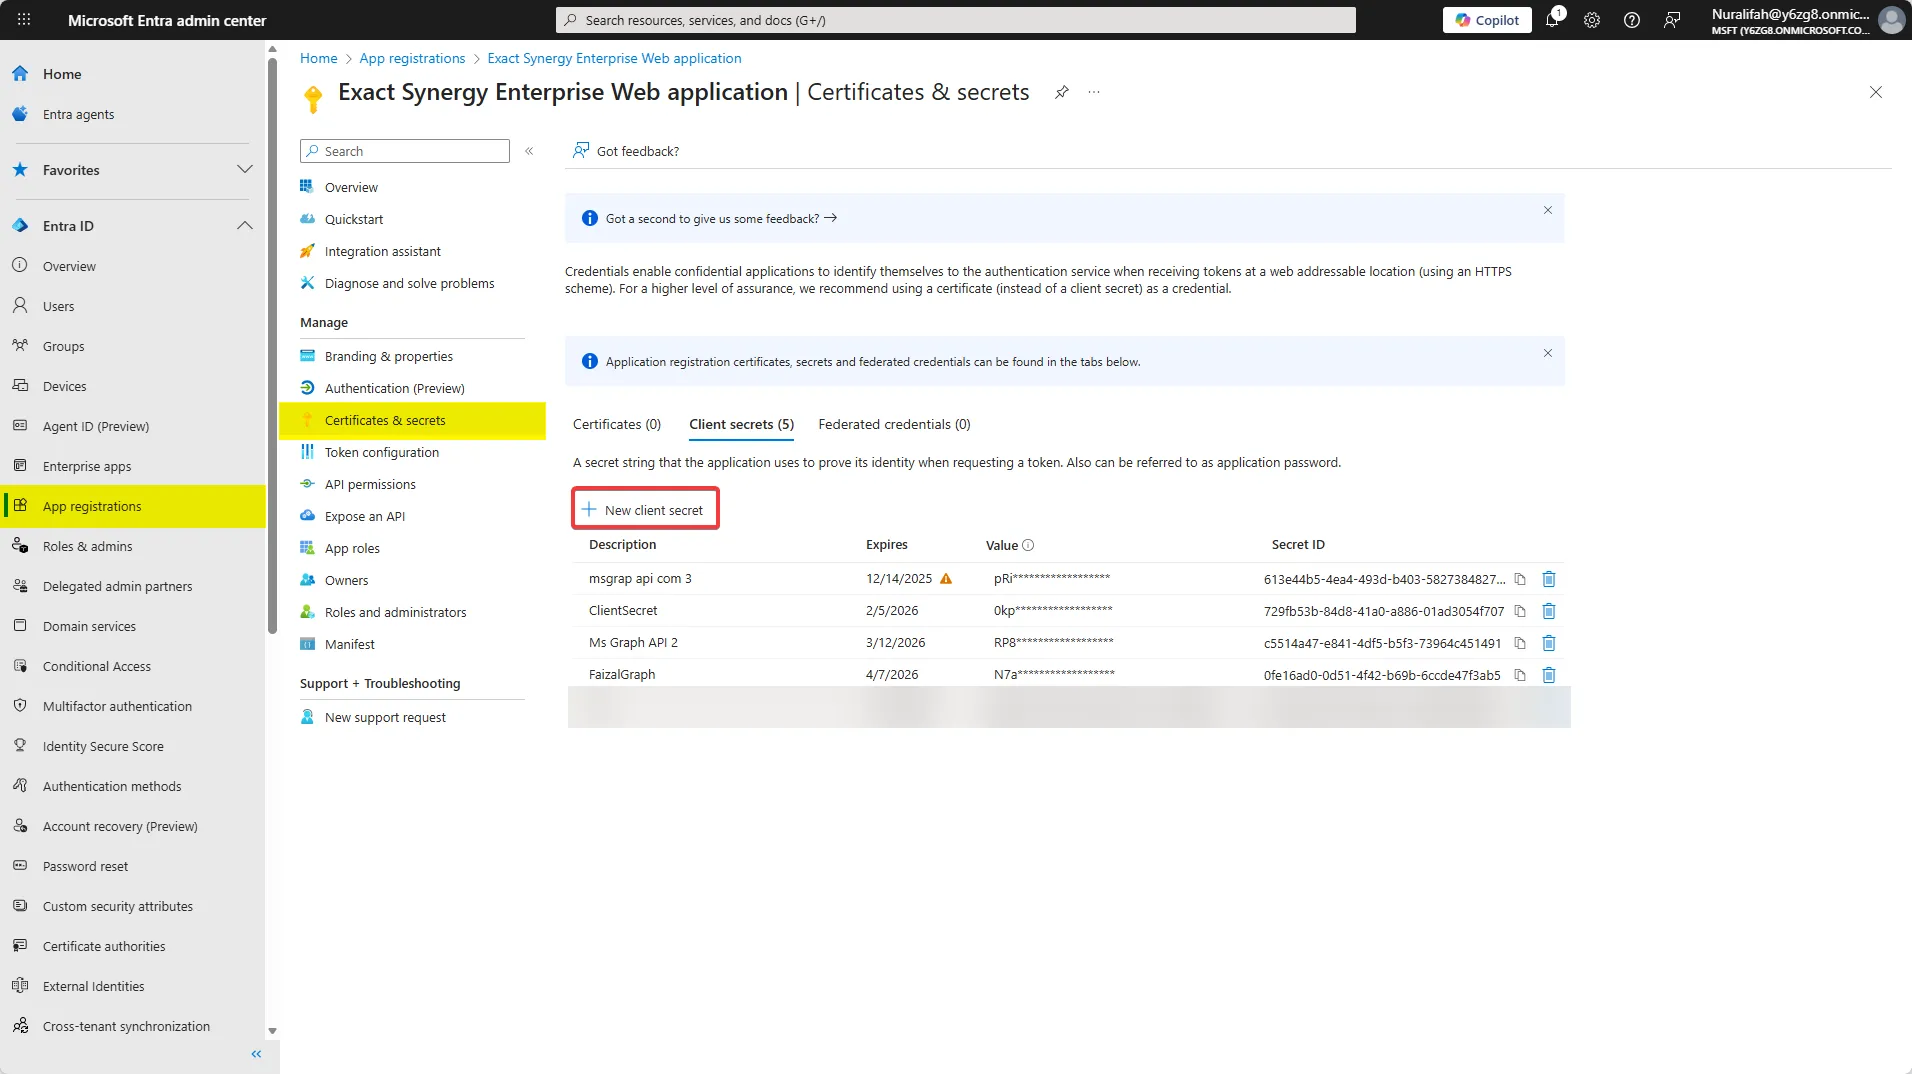Open the user profile avatar

(1891, 20)
